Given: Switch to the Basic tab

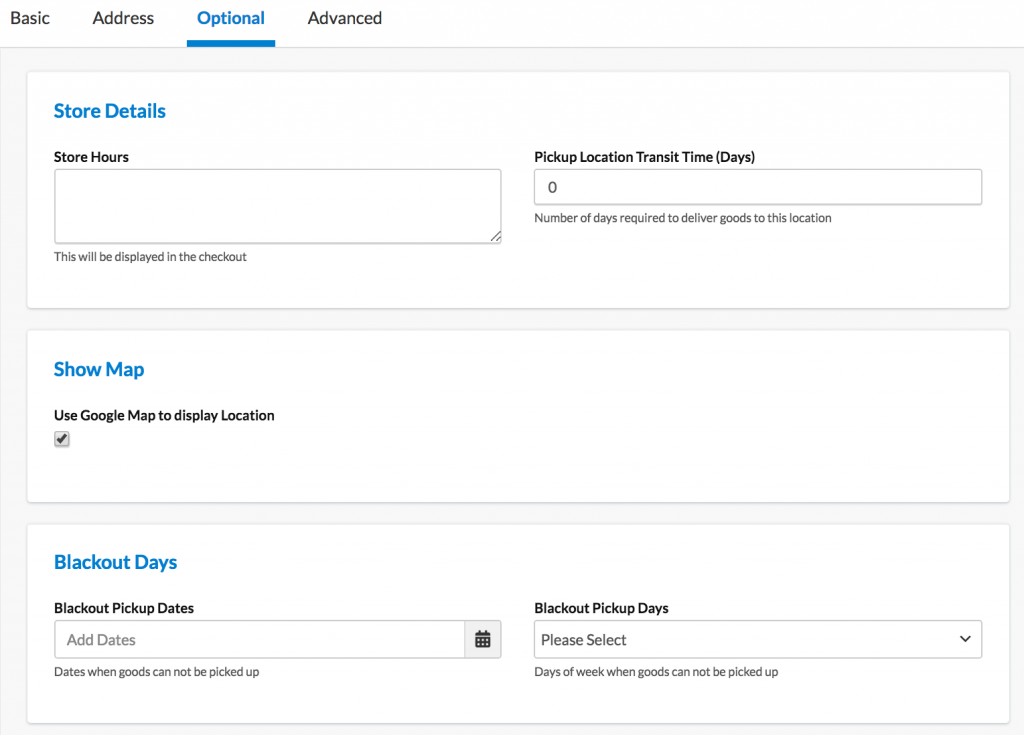Looking at the screenshot, I should tap(30, 18).
